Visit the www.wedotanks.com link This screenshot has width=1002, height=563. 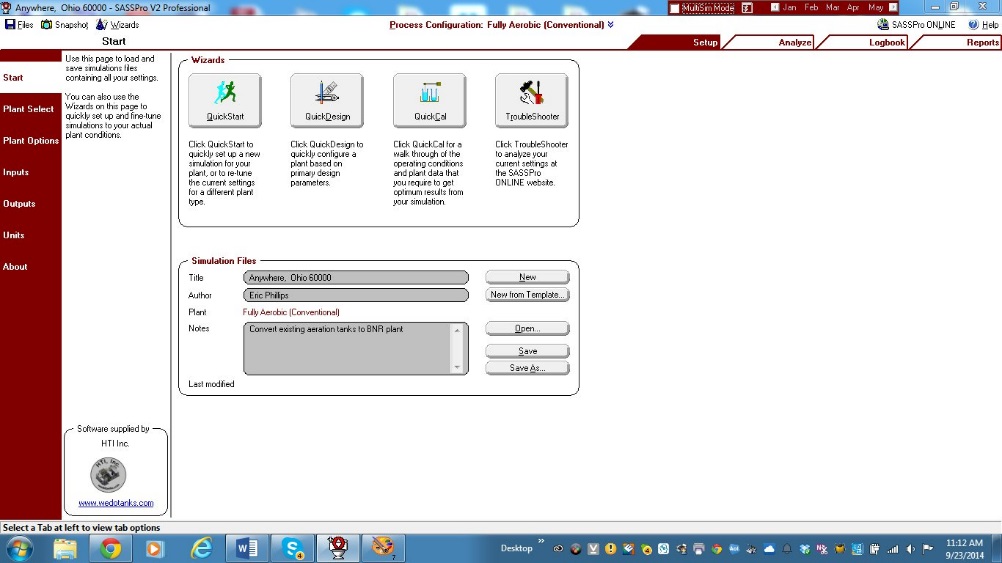[x=116, y=503]
